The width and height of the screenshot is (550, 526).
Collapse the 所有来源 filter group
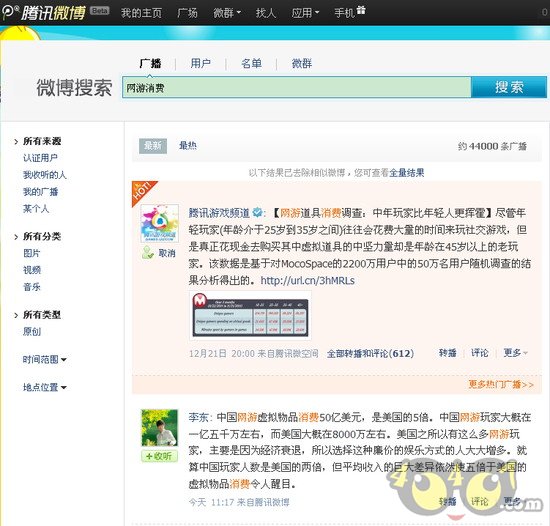point(38,141)
